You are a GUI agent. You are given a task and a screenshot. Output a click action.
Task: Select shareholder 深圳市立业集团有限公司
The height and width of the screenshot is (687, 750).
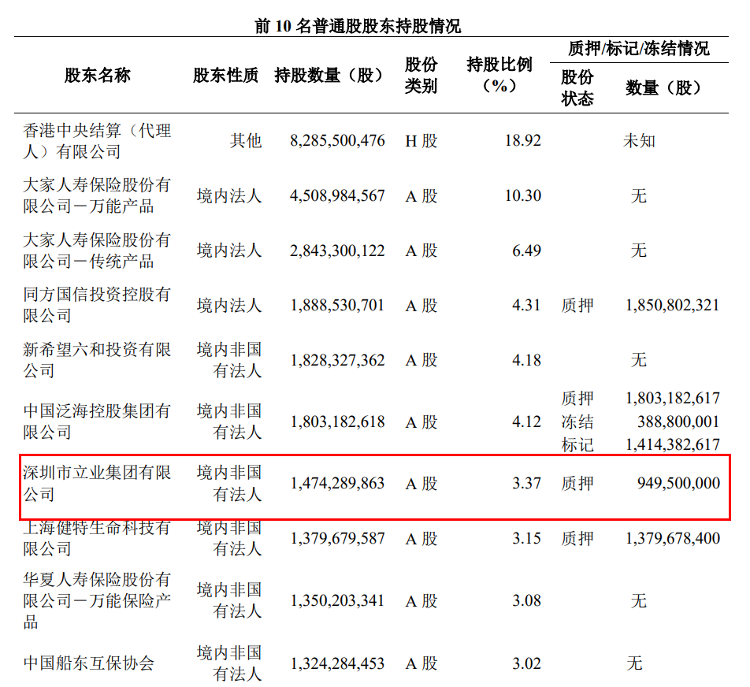pos(97,483)
